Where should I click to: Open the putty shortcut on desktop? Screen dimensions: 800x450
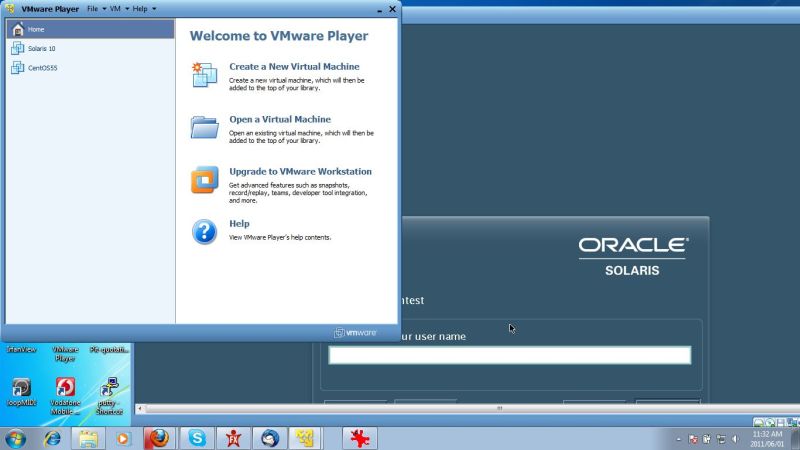tap(109, 396)
